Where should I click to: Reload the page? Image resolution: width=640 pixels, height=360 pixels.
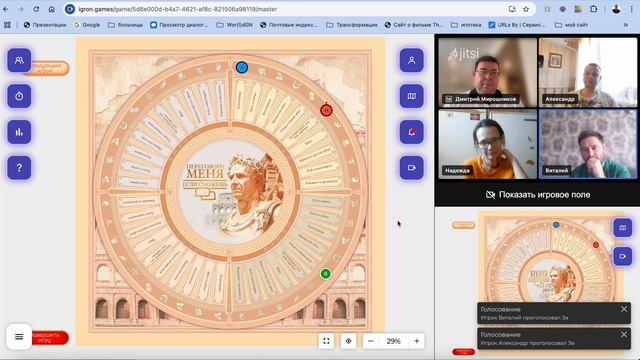36,9
